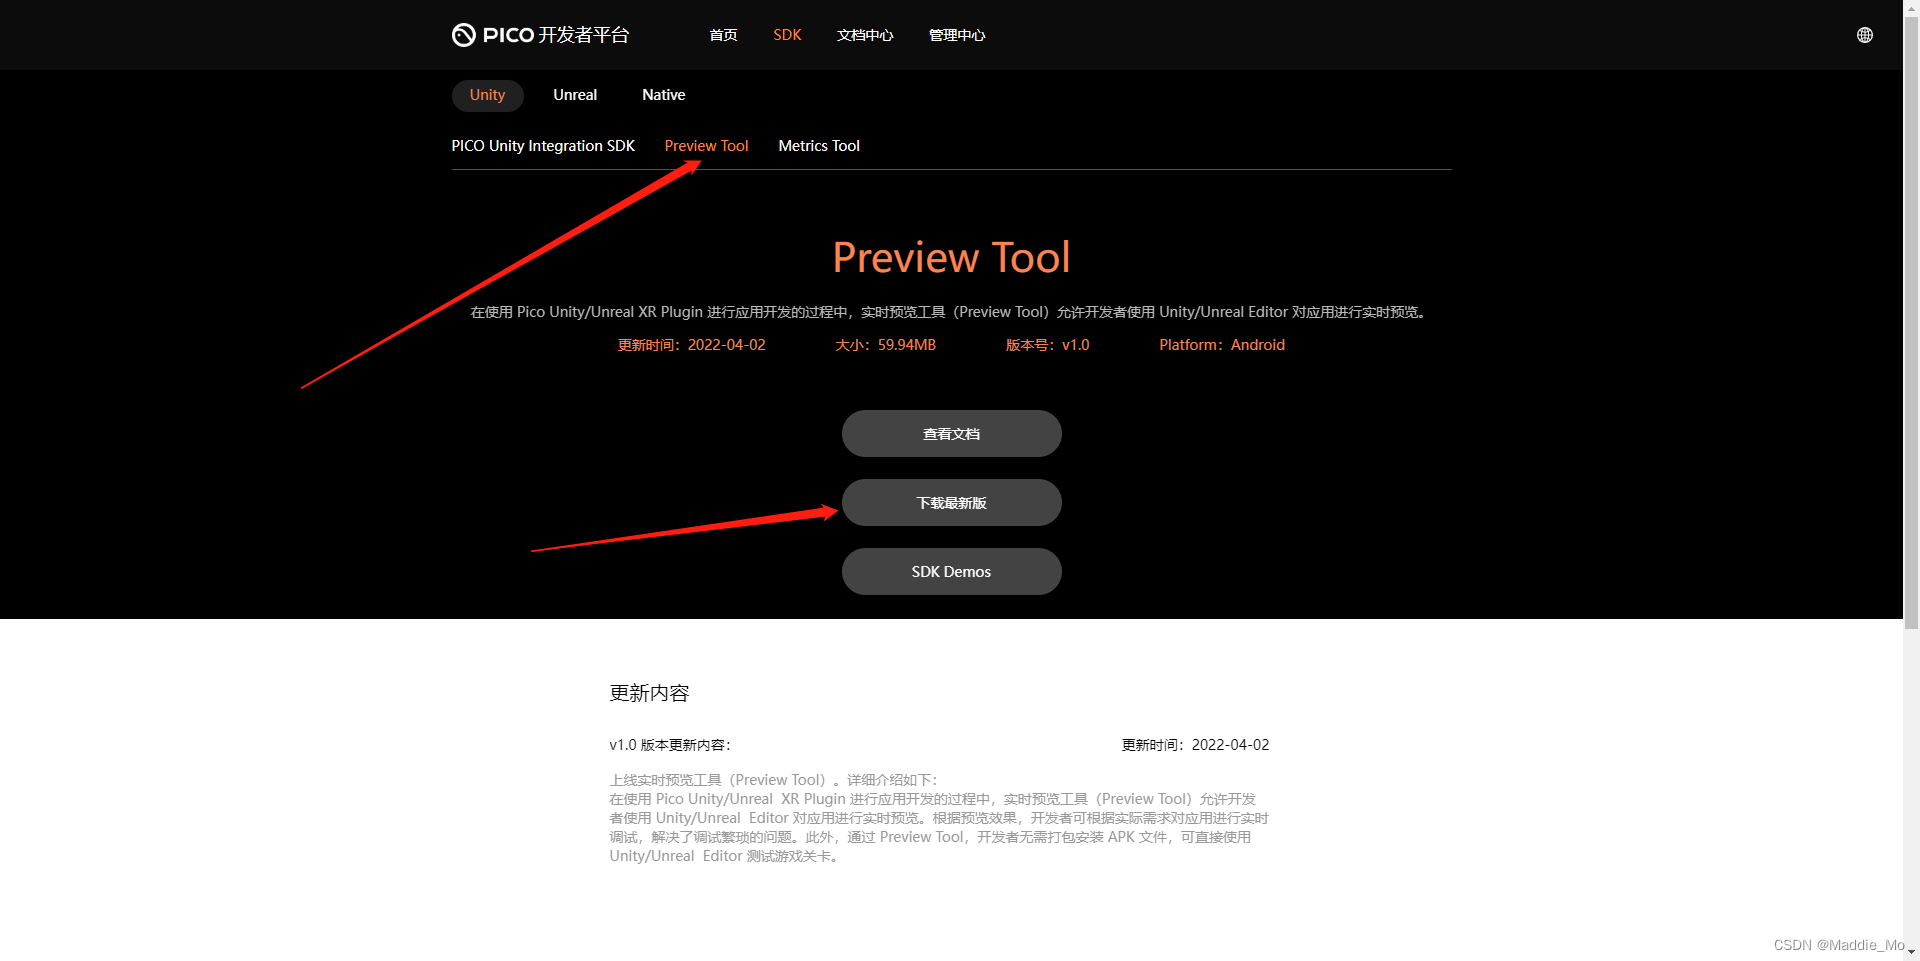The height and width of the screenshot is (961, 1920).
Task: Click the PICO 开发者平台 title text
Action: click(556, 35)
